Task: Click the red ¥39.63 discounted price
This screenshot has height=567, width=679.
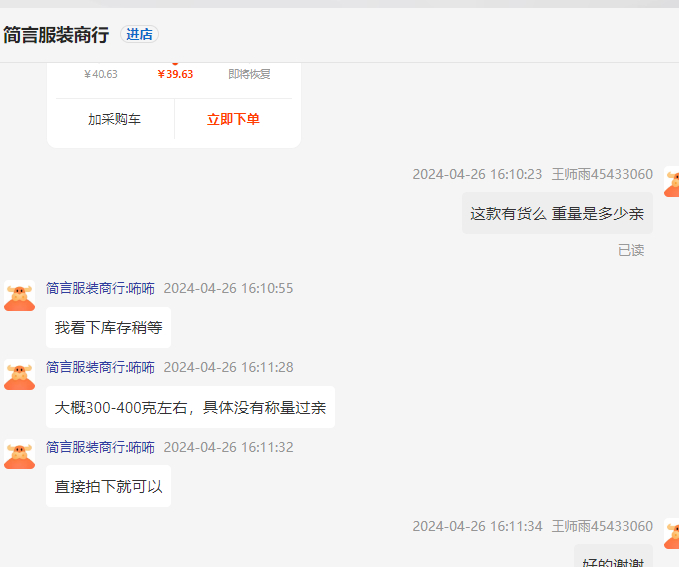Action: point(175,74)
